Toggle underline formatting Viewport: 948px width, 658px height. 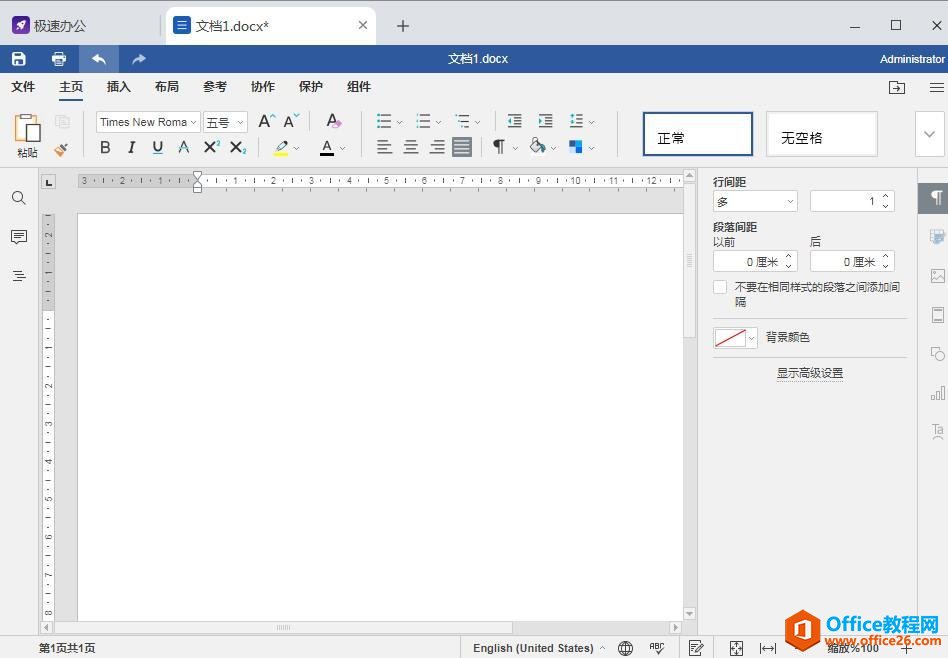tap(158, 147)
